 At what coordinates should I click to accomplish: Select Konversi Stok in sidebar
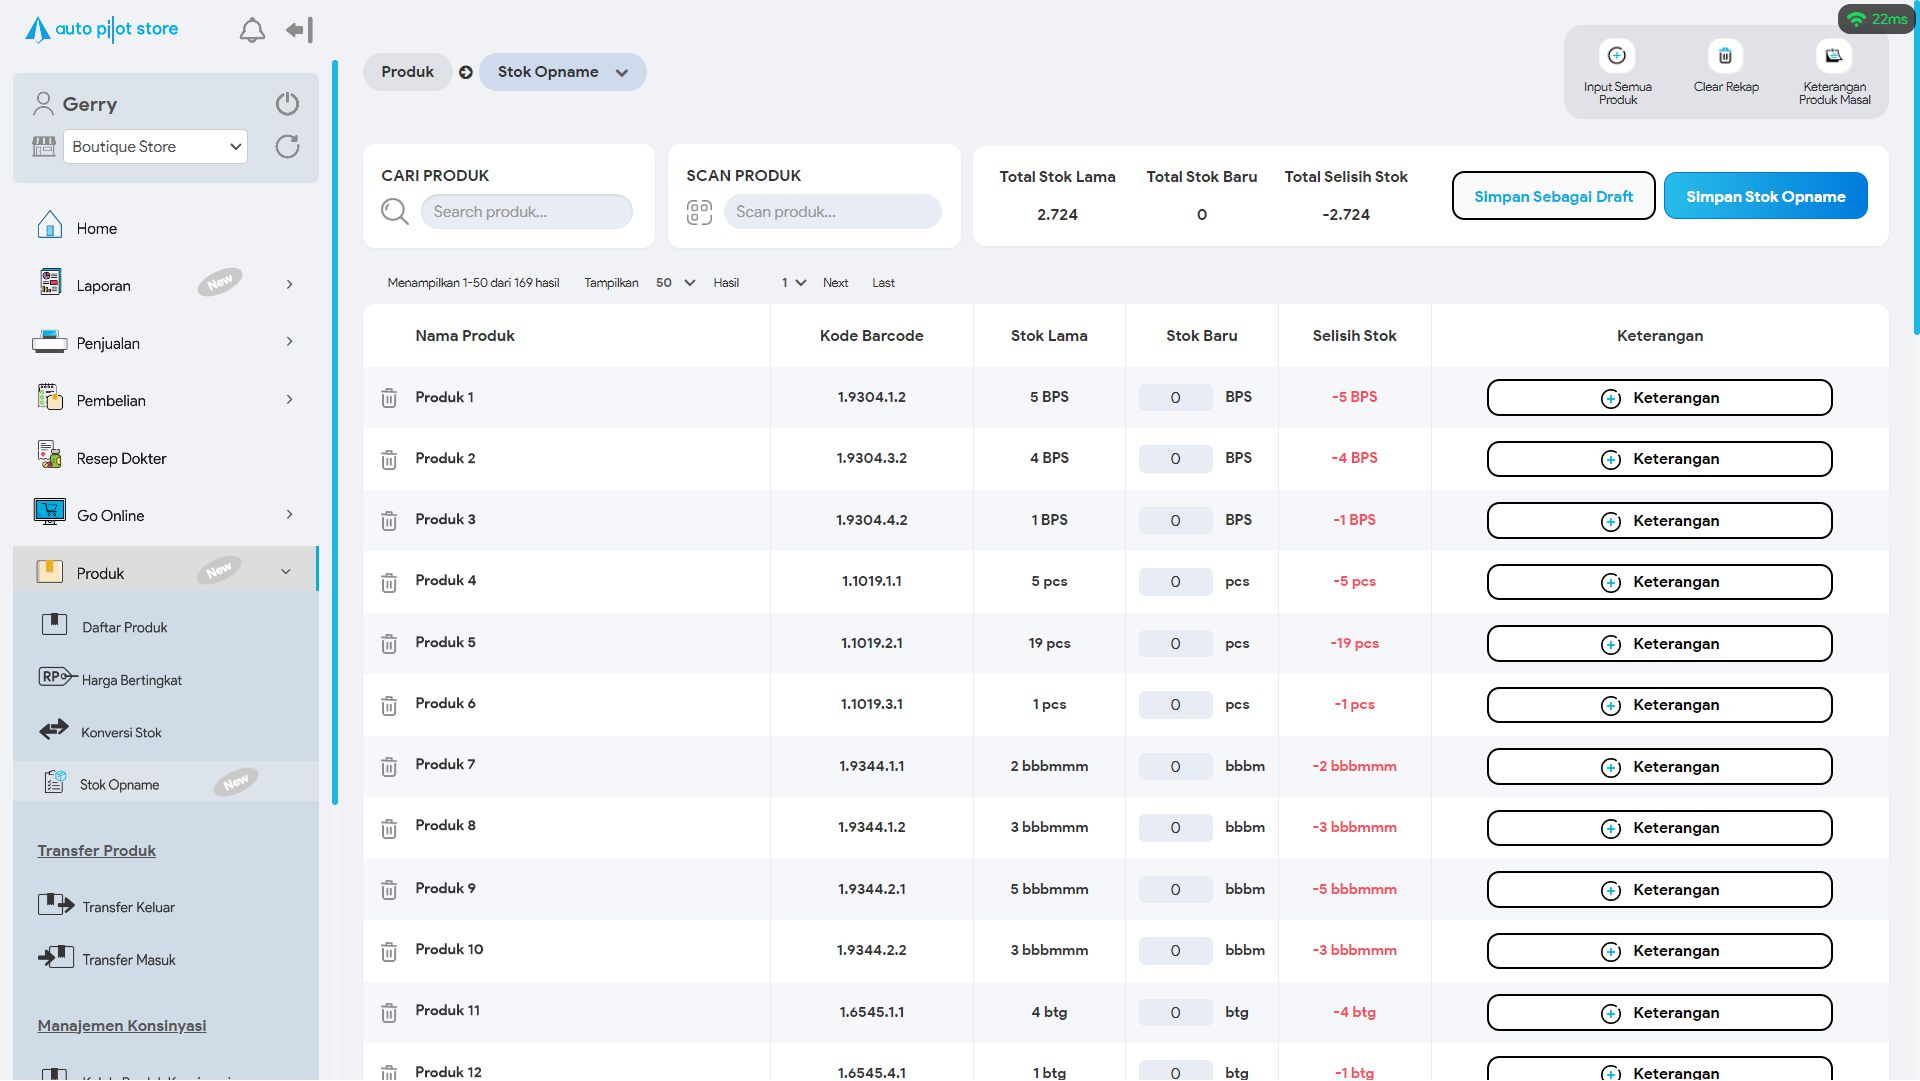pos(121,732)
